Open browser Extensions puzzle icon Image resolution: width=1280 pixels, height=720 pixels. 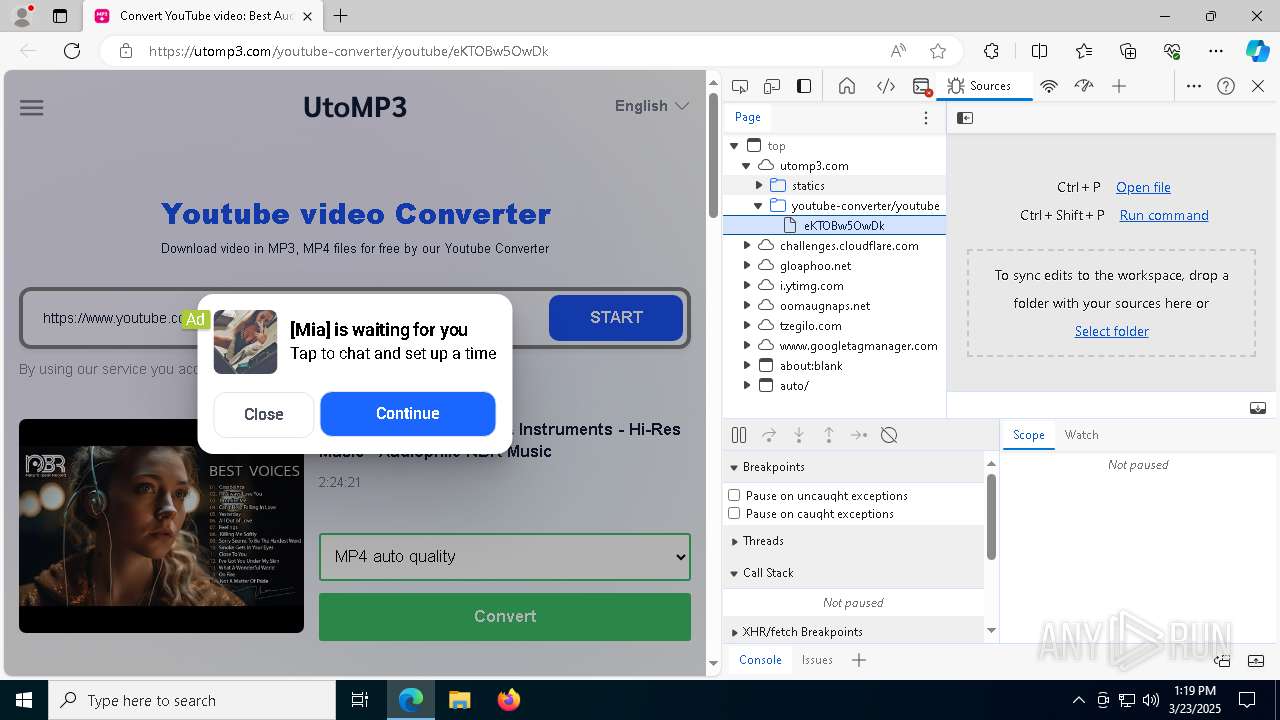tap(991, 51)
